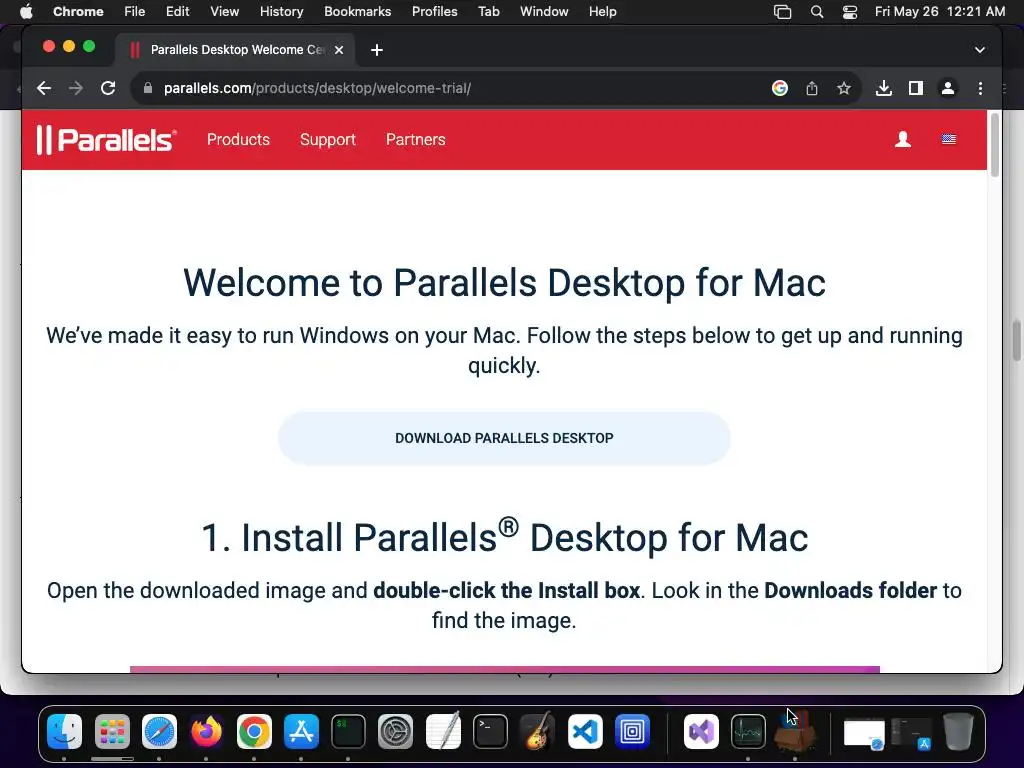This screenshot has height=768, width=1024.
Task: Open the Partners menu in Parallels header
Action: (x=415, y=140)
